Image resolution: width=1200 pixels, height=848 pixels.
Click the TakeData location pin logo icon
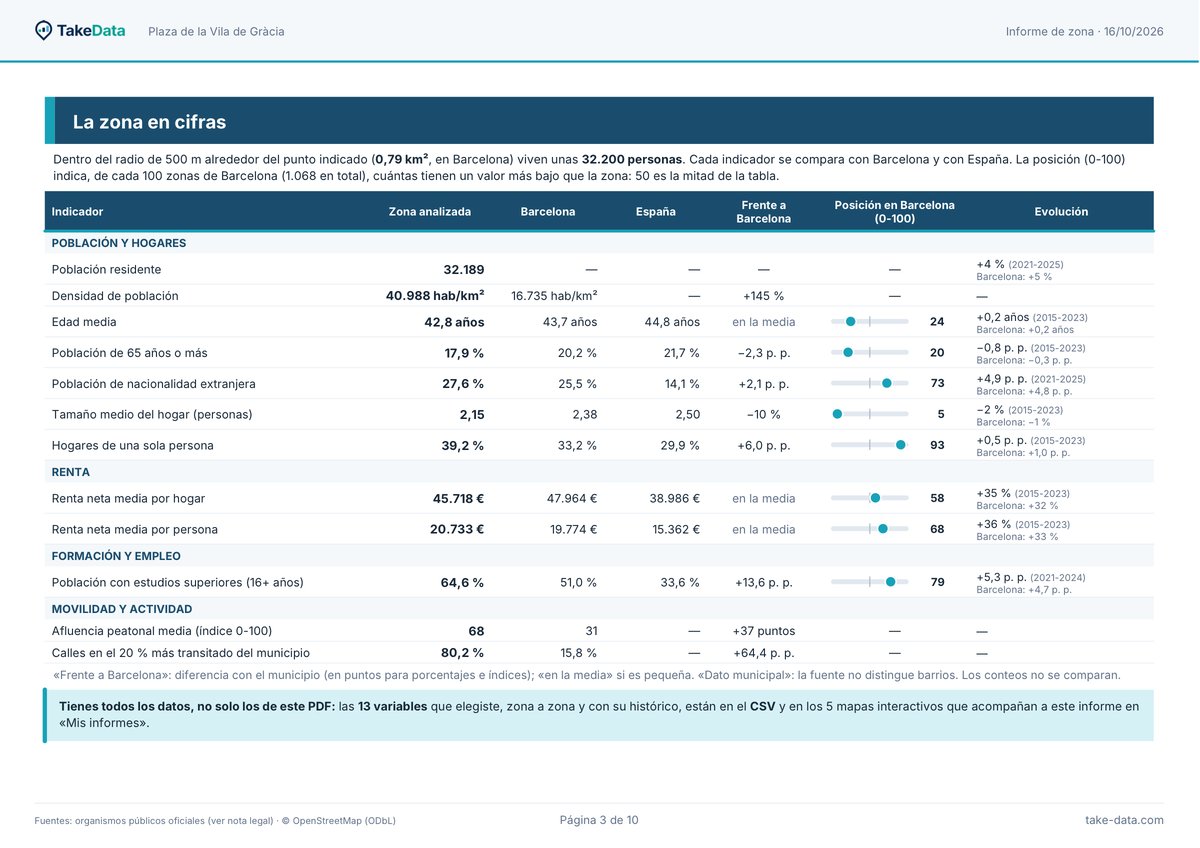[43, 31]
